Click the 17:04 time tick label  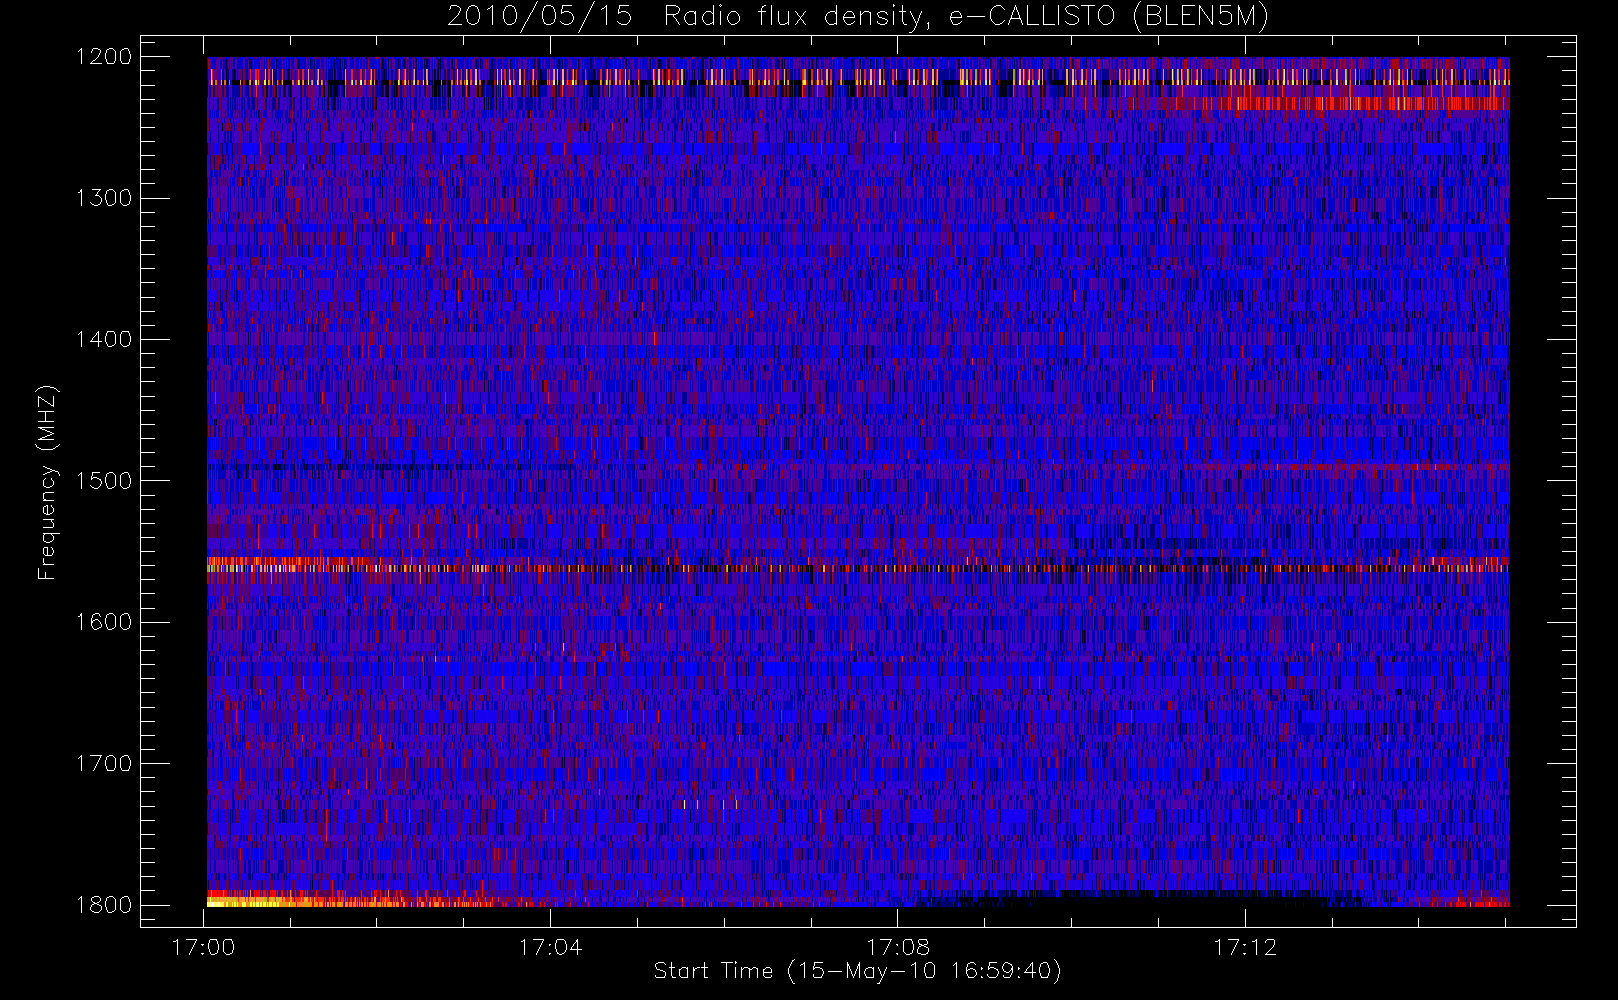pyautogui.click(x=550, y=947)
